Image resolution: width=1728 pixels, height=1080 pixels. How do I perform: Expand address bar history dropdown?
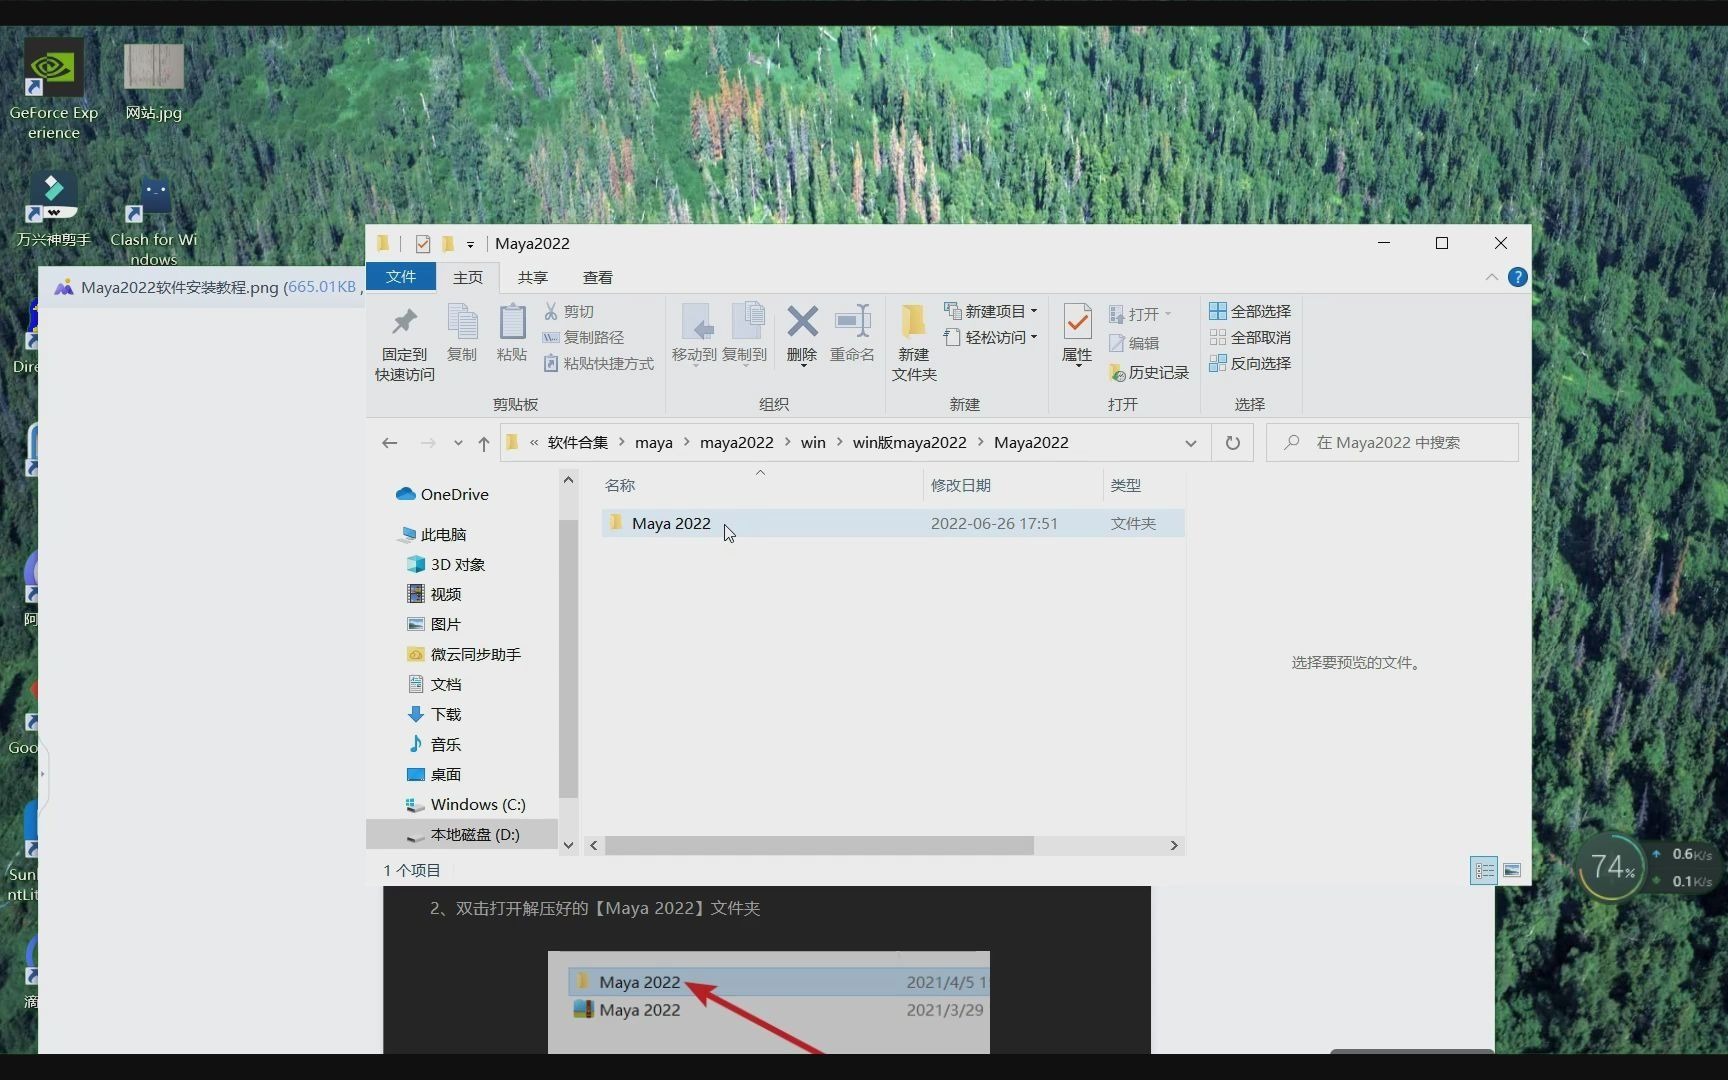coord(1191,443)
